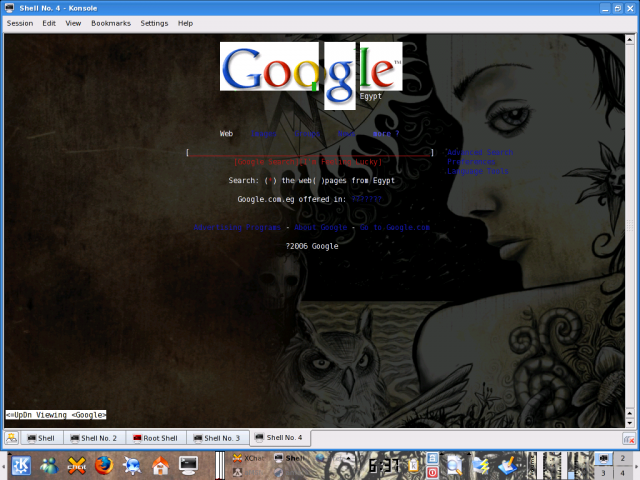Follow the About Google link

pyautogui.click(x=320, y=227)
